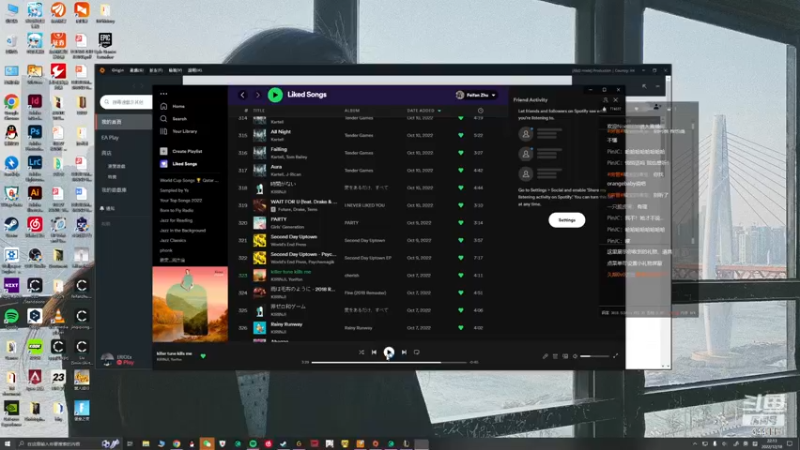Open the Jazz Classics playlist
The width and height of the screenshot is (800, 450).
tap(173, 240)
